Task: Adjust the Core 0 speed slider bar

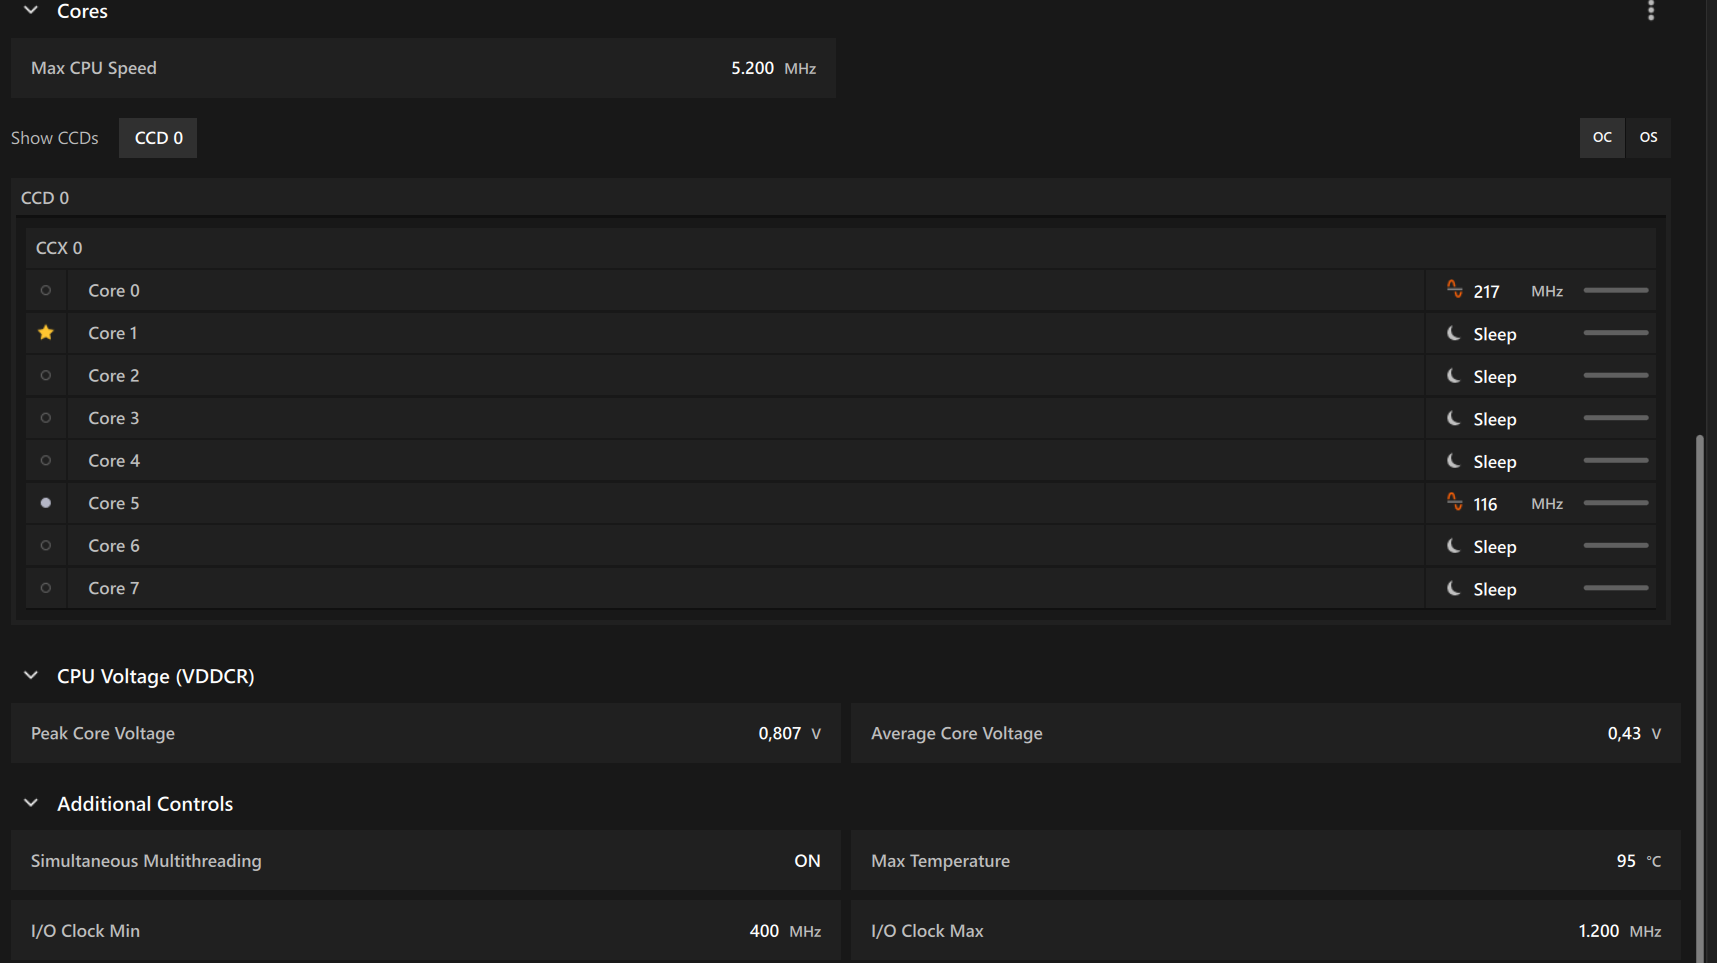Action: pyautogui.click(x=1616, y=290)
